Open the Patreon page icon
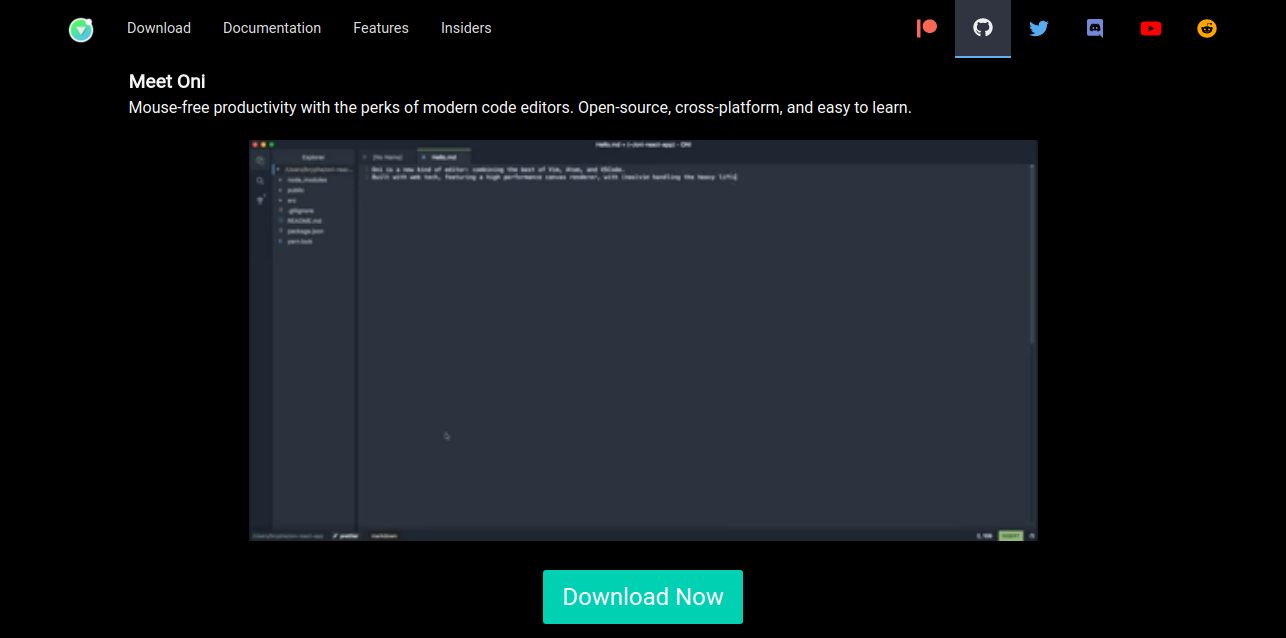 927,28
